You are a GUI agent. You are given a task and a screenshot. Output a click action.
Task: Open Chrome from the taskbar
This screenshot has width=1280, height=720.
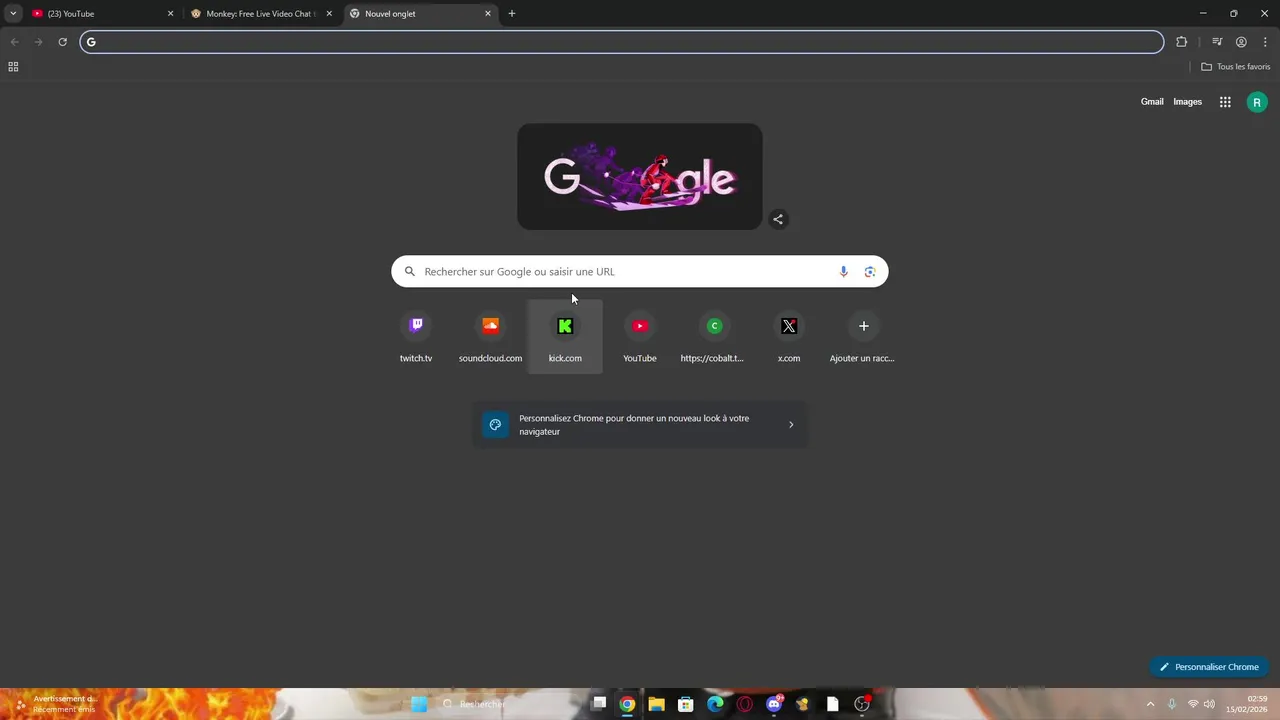point(627,704)
